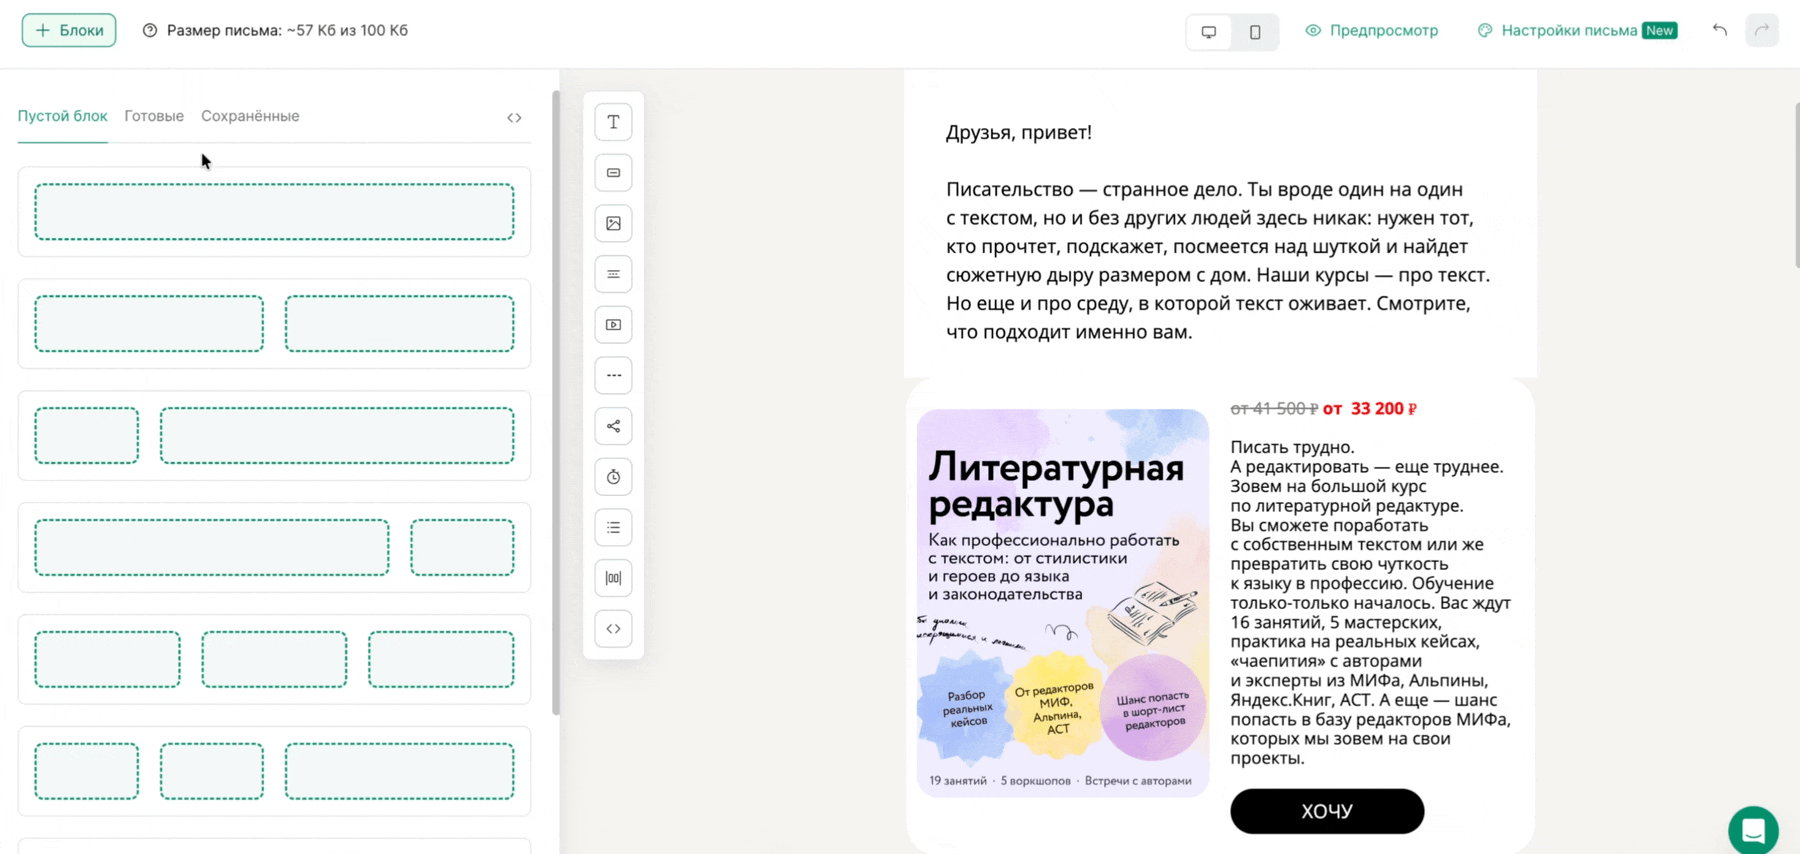
Task: Click the Литературная редактура course image
Action: coord(1063,603)
